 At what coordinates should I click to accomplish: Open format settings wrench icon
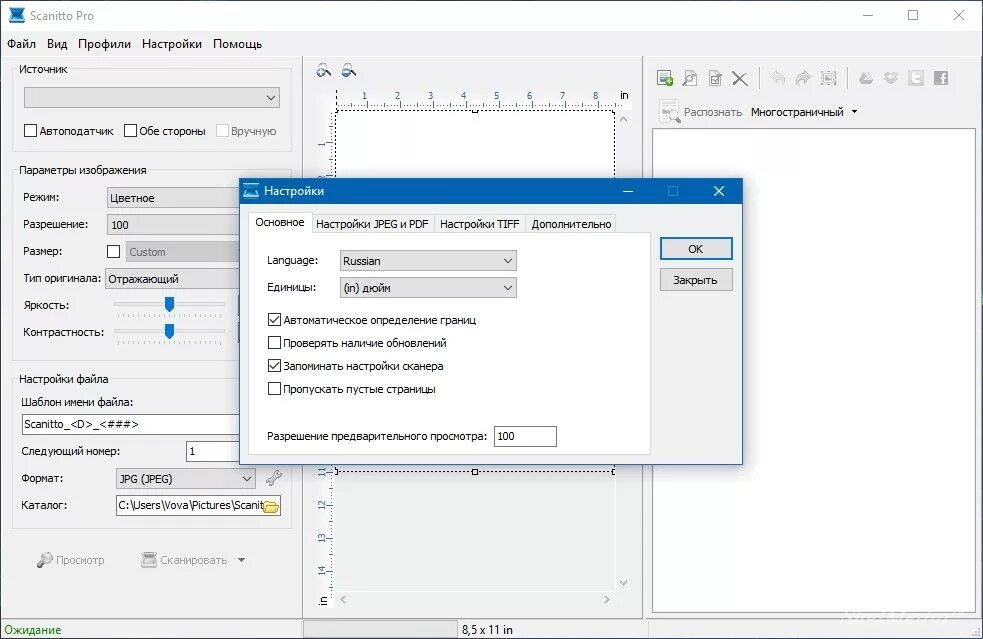pos(273,478)
